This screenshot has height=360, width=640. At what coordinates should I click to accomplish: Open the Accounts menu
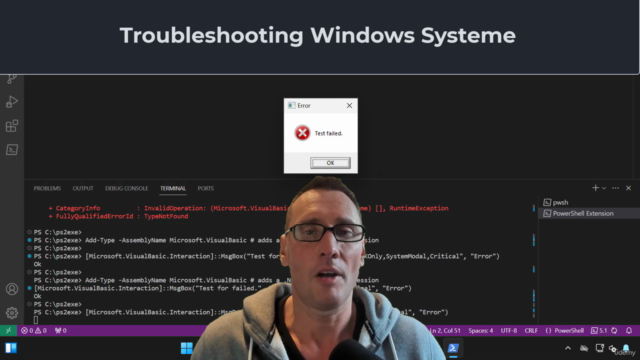coord(12,289)
